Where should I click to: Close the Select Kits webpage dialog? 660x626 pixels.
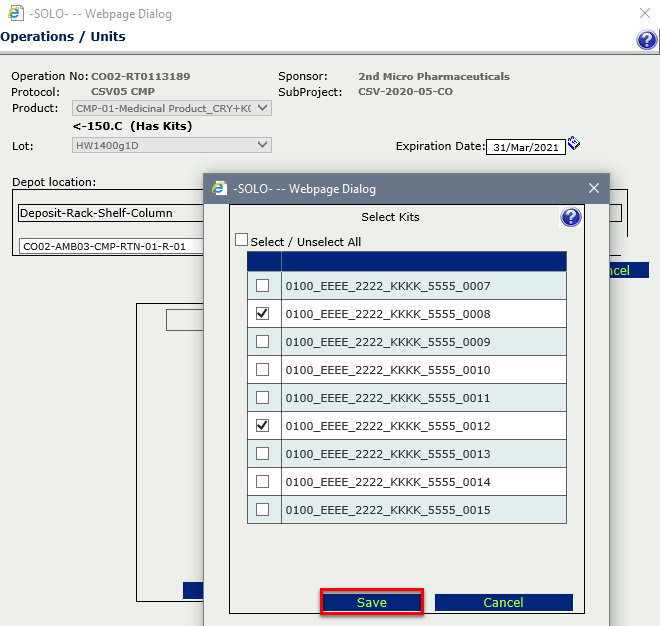pos(594,188)
